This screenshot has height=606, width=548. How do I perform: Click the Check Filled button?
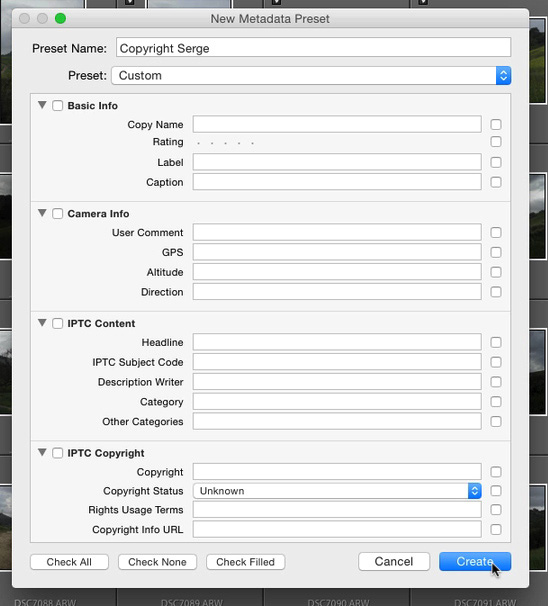[x=245, y=562]
